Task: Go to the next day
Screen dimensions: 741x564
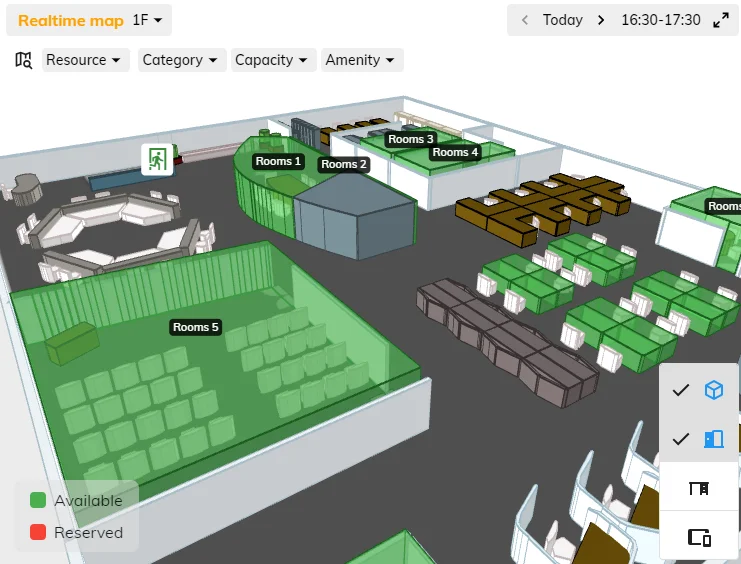Action: tap(601, 20)
